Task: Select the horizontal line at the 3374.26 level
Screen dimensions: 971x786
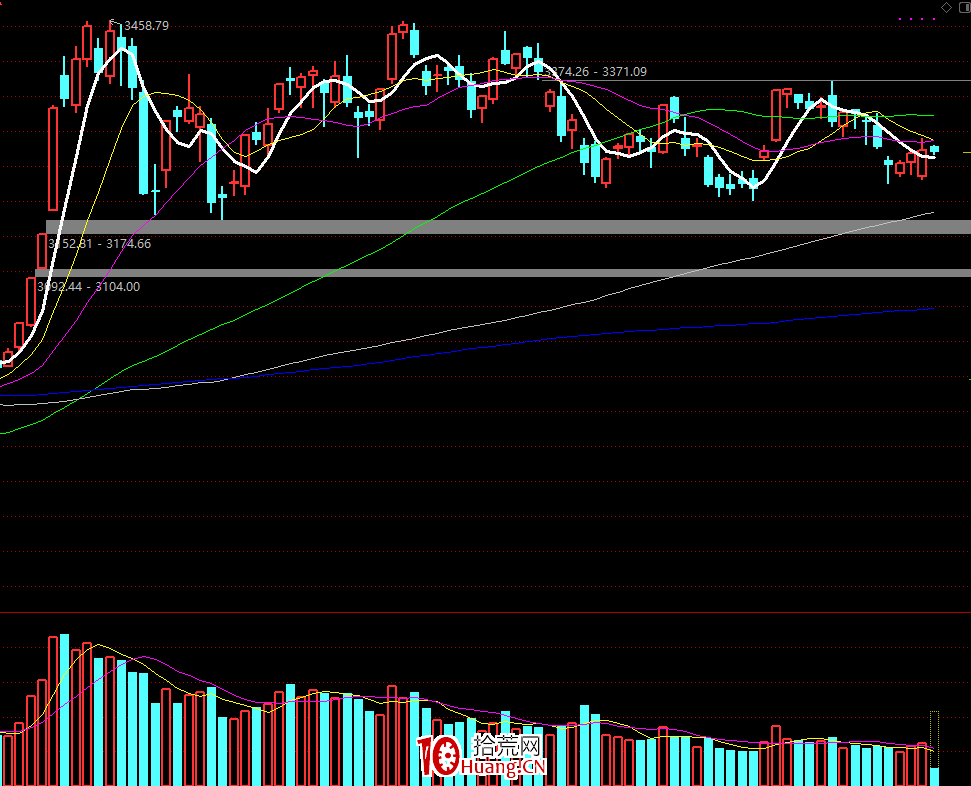Action: (x=756, y=81)
